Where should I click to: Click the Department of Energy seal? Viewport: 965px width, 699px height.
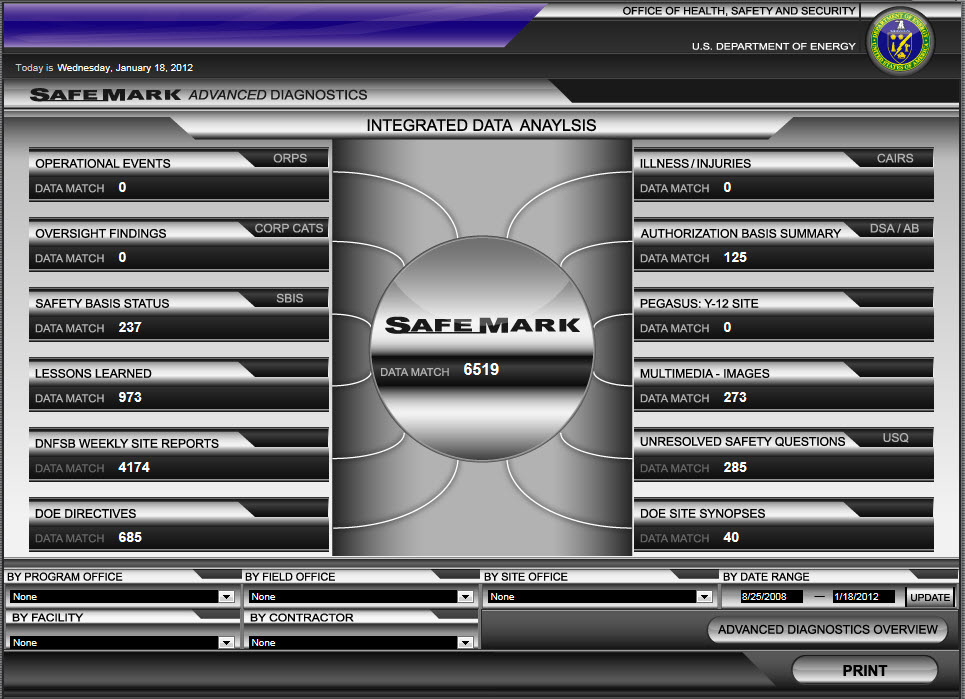pos(900,41)
